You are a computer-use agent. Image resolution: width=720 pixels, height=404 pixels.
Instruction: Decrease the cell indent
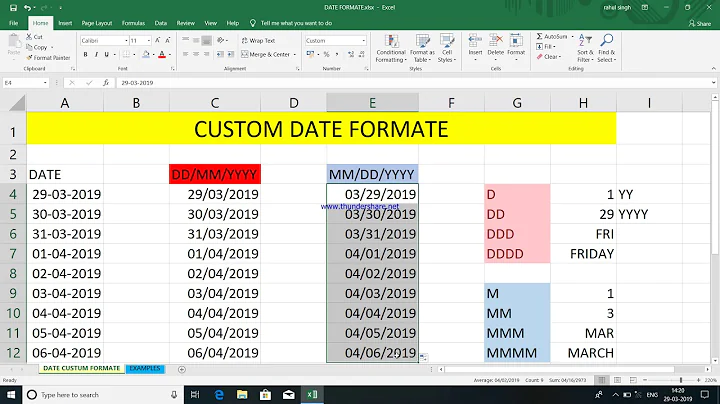point(220,54)
